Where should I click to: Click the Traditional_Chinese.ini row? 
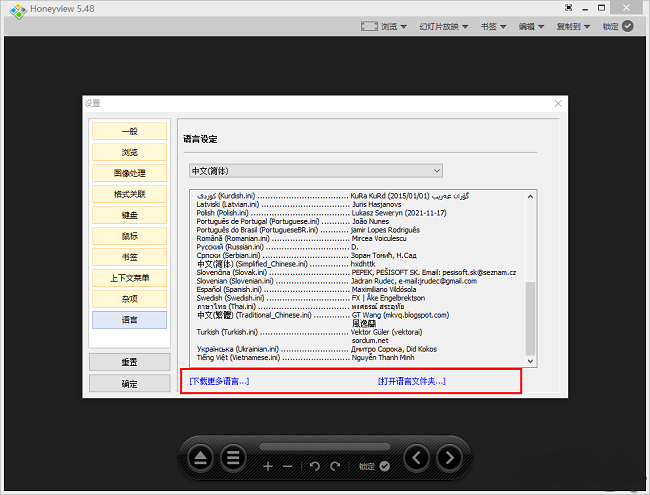click(x=323, y=315)
